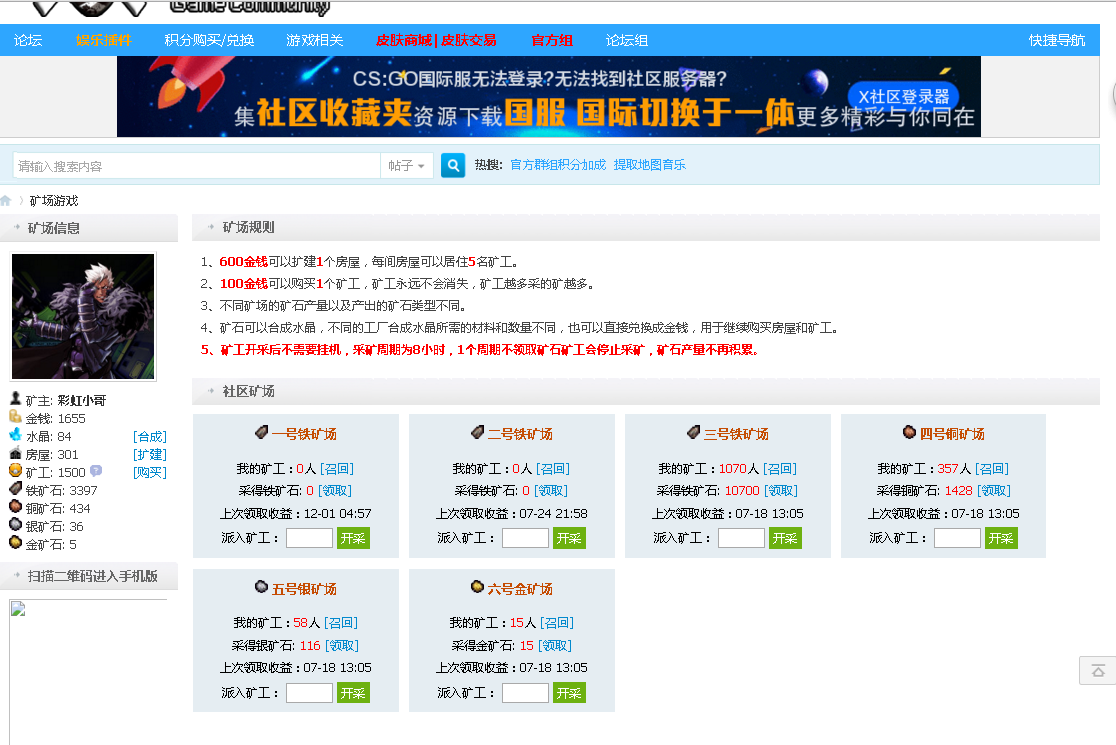Image resolution: width=1116 pixels, height=745 pixels.
Task: Click 开采 button on 三号铁矿场
Action: [x=785, y=537]
